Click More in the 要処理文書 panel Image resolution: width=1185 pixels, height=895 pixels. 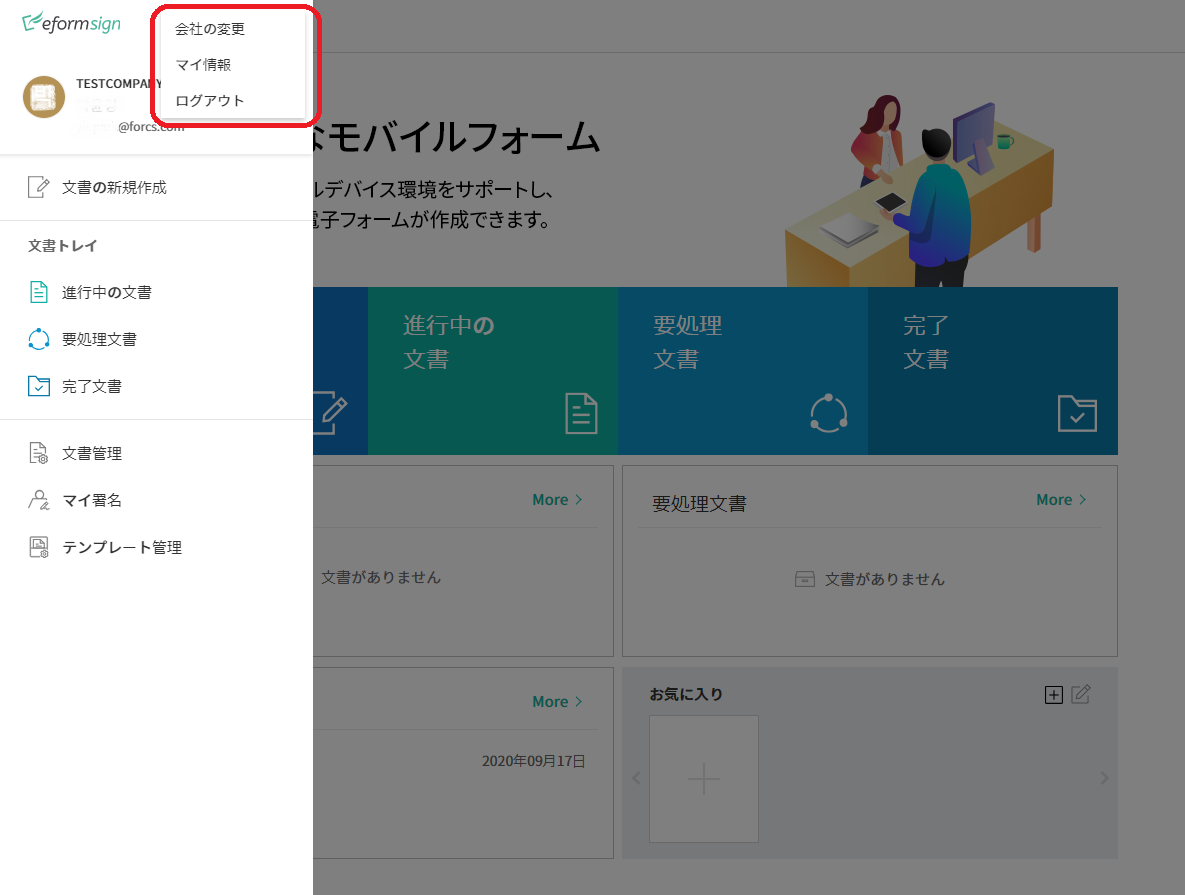point(1061,500)
